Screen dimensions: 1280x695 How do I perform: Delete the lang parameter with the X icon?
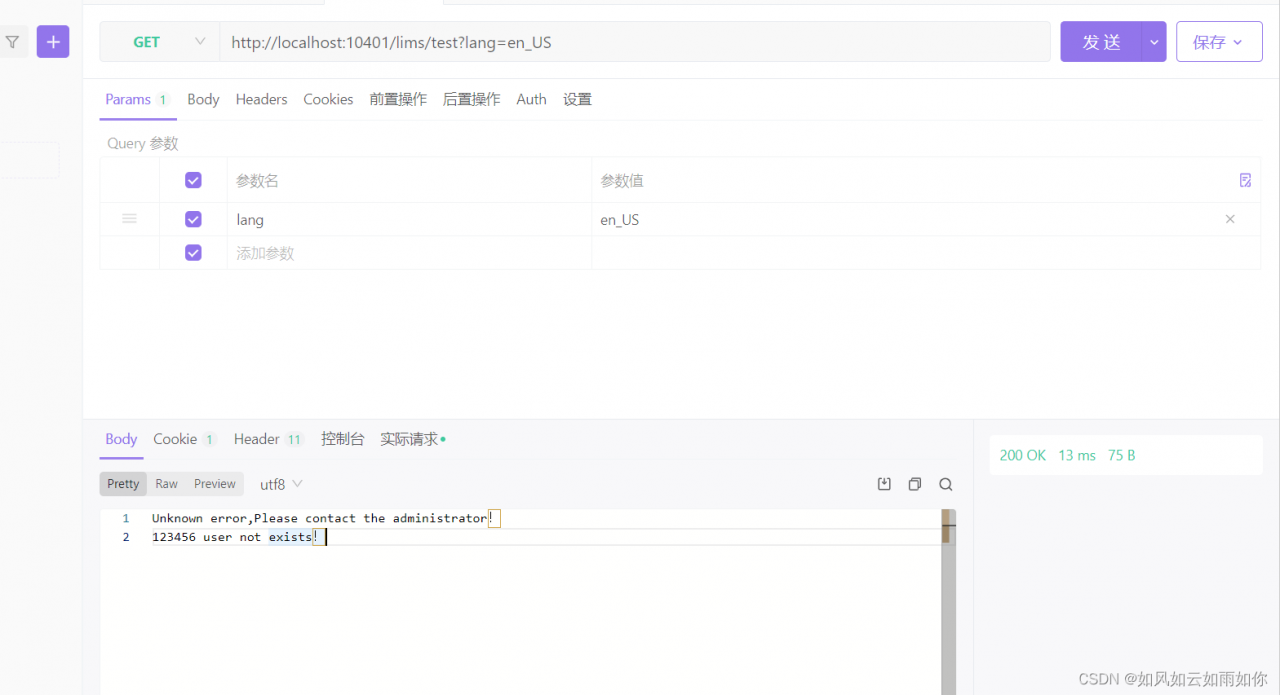[1230, 219]
